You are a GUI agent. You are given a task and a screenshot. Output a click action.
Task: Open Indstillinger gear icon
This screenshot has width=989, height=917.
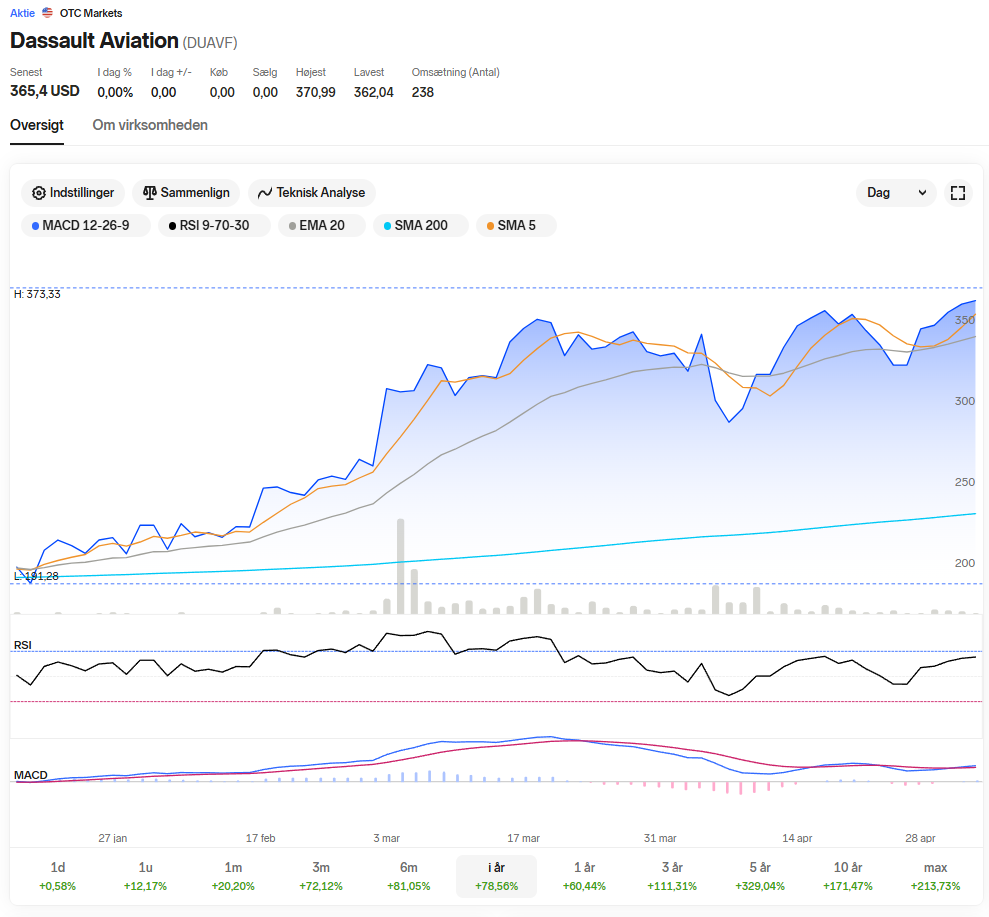(x=39, y=193)
